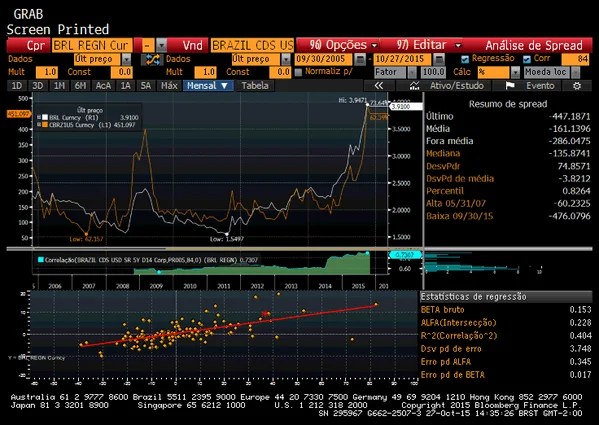
Task: Expand the Mensal periodicity dropdown
Action: [208, 86]
